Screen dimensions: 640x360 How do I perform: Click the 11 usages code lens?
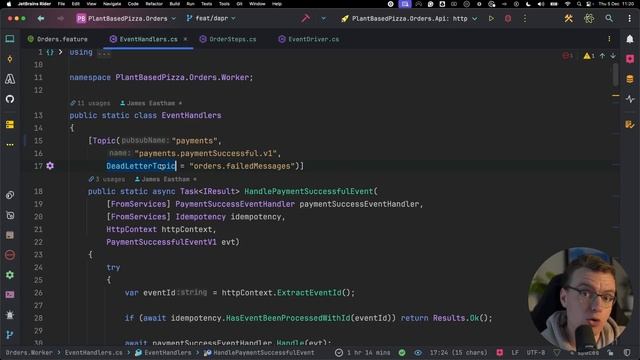pos(90,103)
